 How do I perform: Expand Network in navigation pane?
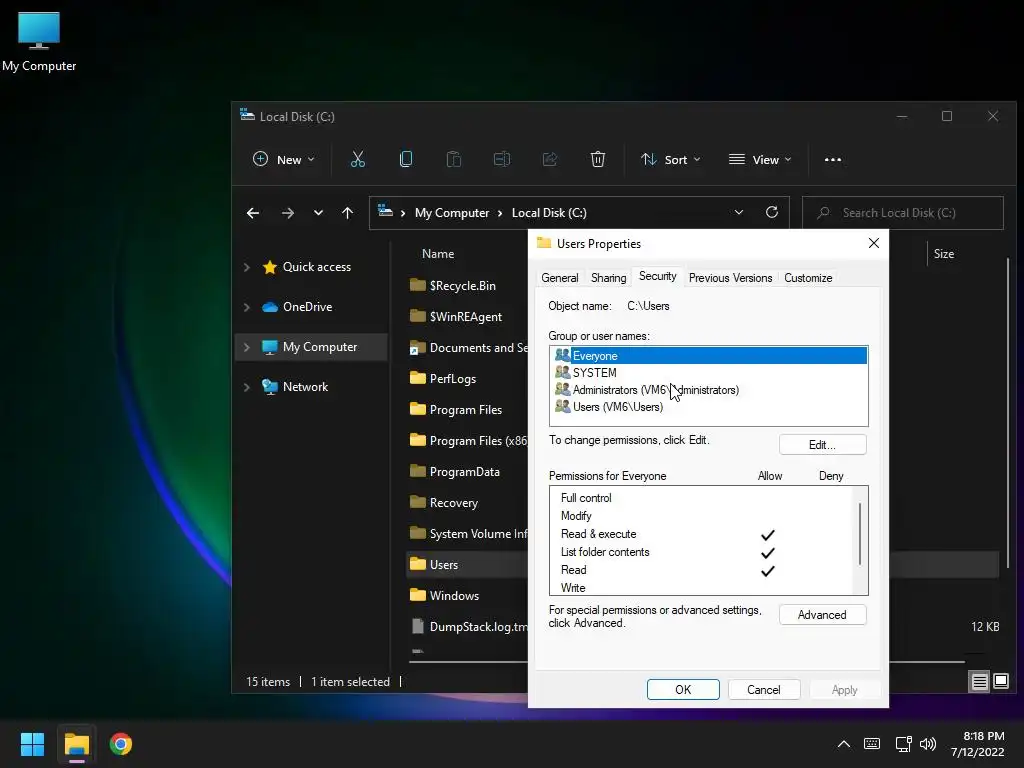click(x=247, y=387)
